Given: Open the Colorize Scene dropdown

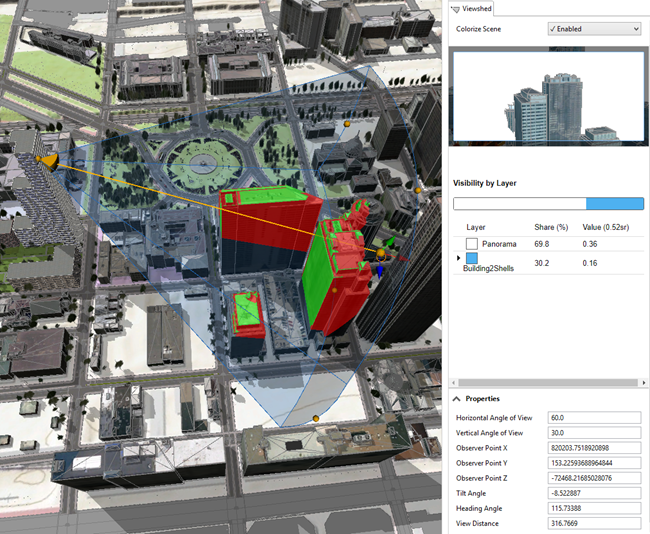Looking at the screenshot, I should (593, 29).
